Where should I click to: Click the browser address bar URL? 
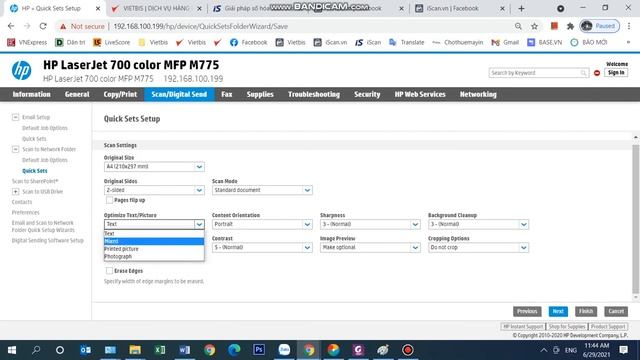(200, 26)
